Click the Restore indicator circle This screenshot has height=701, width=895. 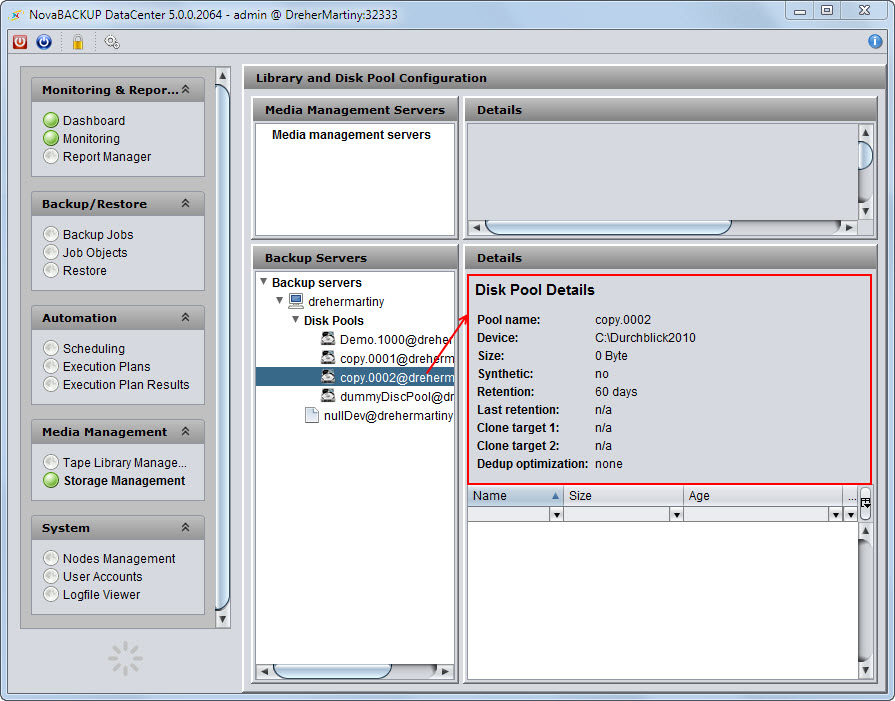point(51,270)
